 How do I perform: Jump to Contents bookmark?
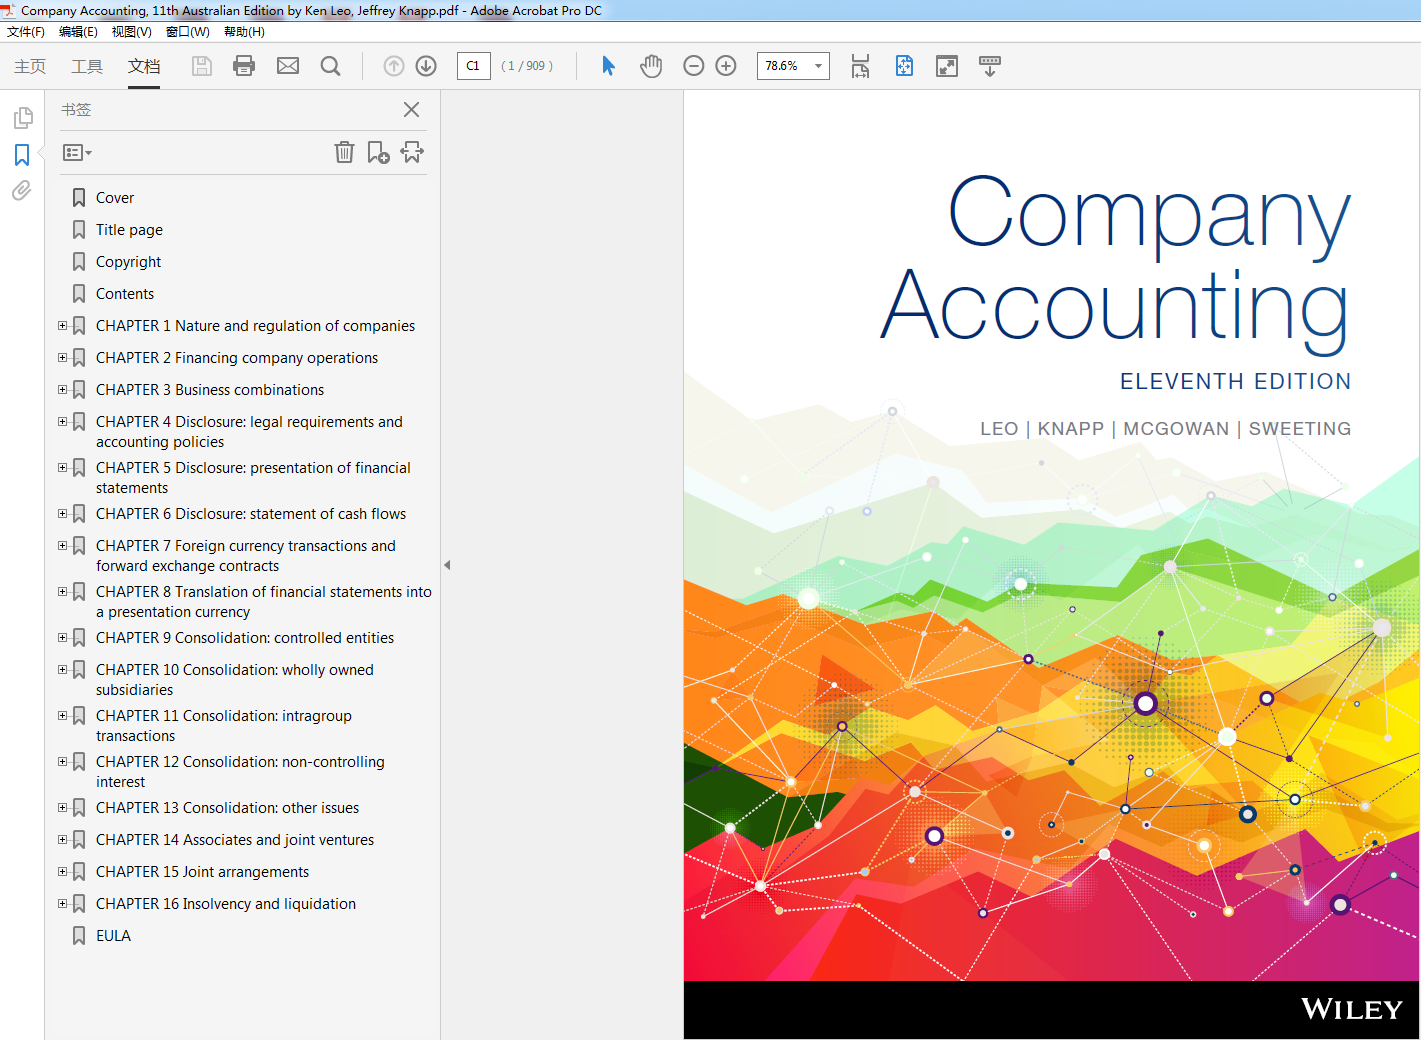coord(125,294)
